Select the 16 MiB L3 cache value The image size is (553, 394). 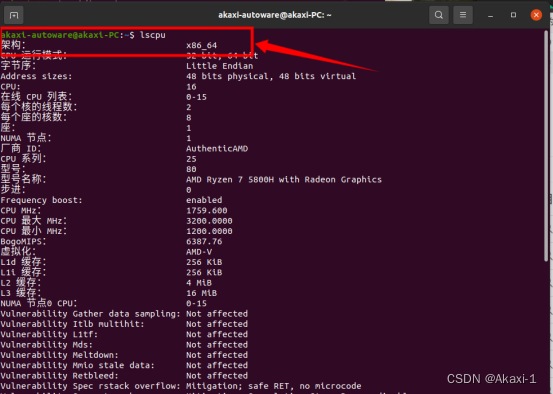coord(201,293)
